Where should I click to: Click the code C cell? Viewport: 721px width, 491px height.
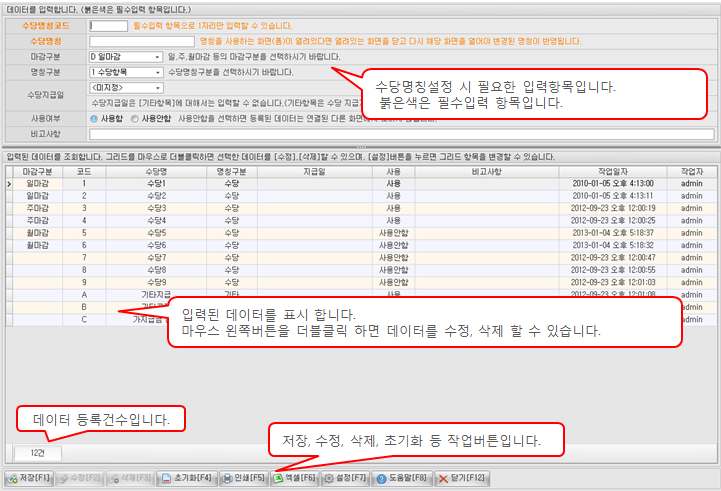coord(84,320)
